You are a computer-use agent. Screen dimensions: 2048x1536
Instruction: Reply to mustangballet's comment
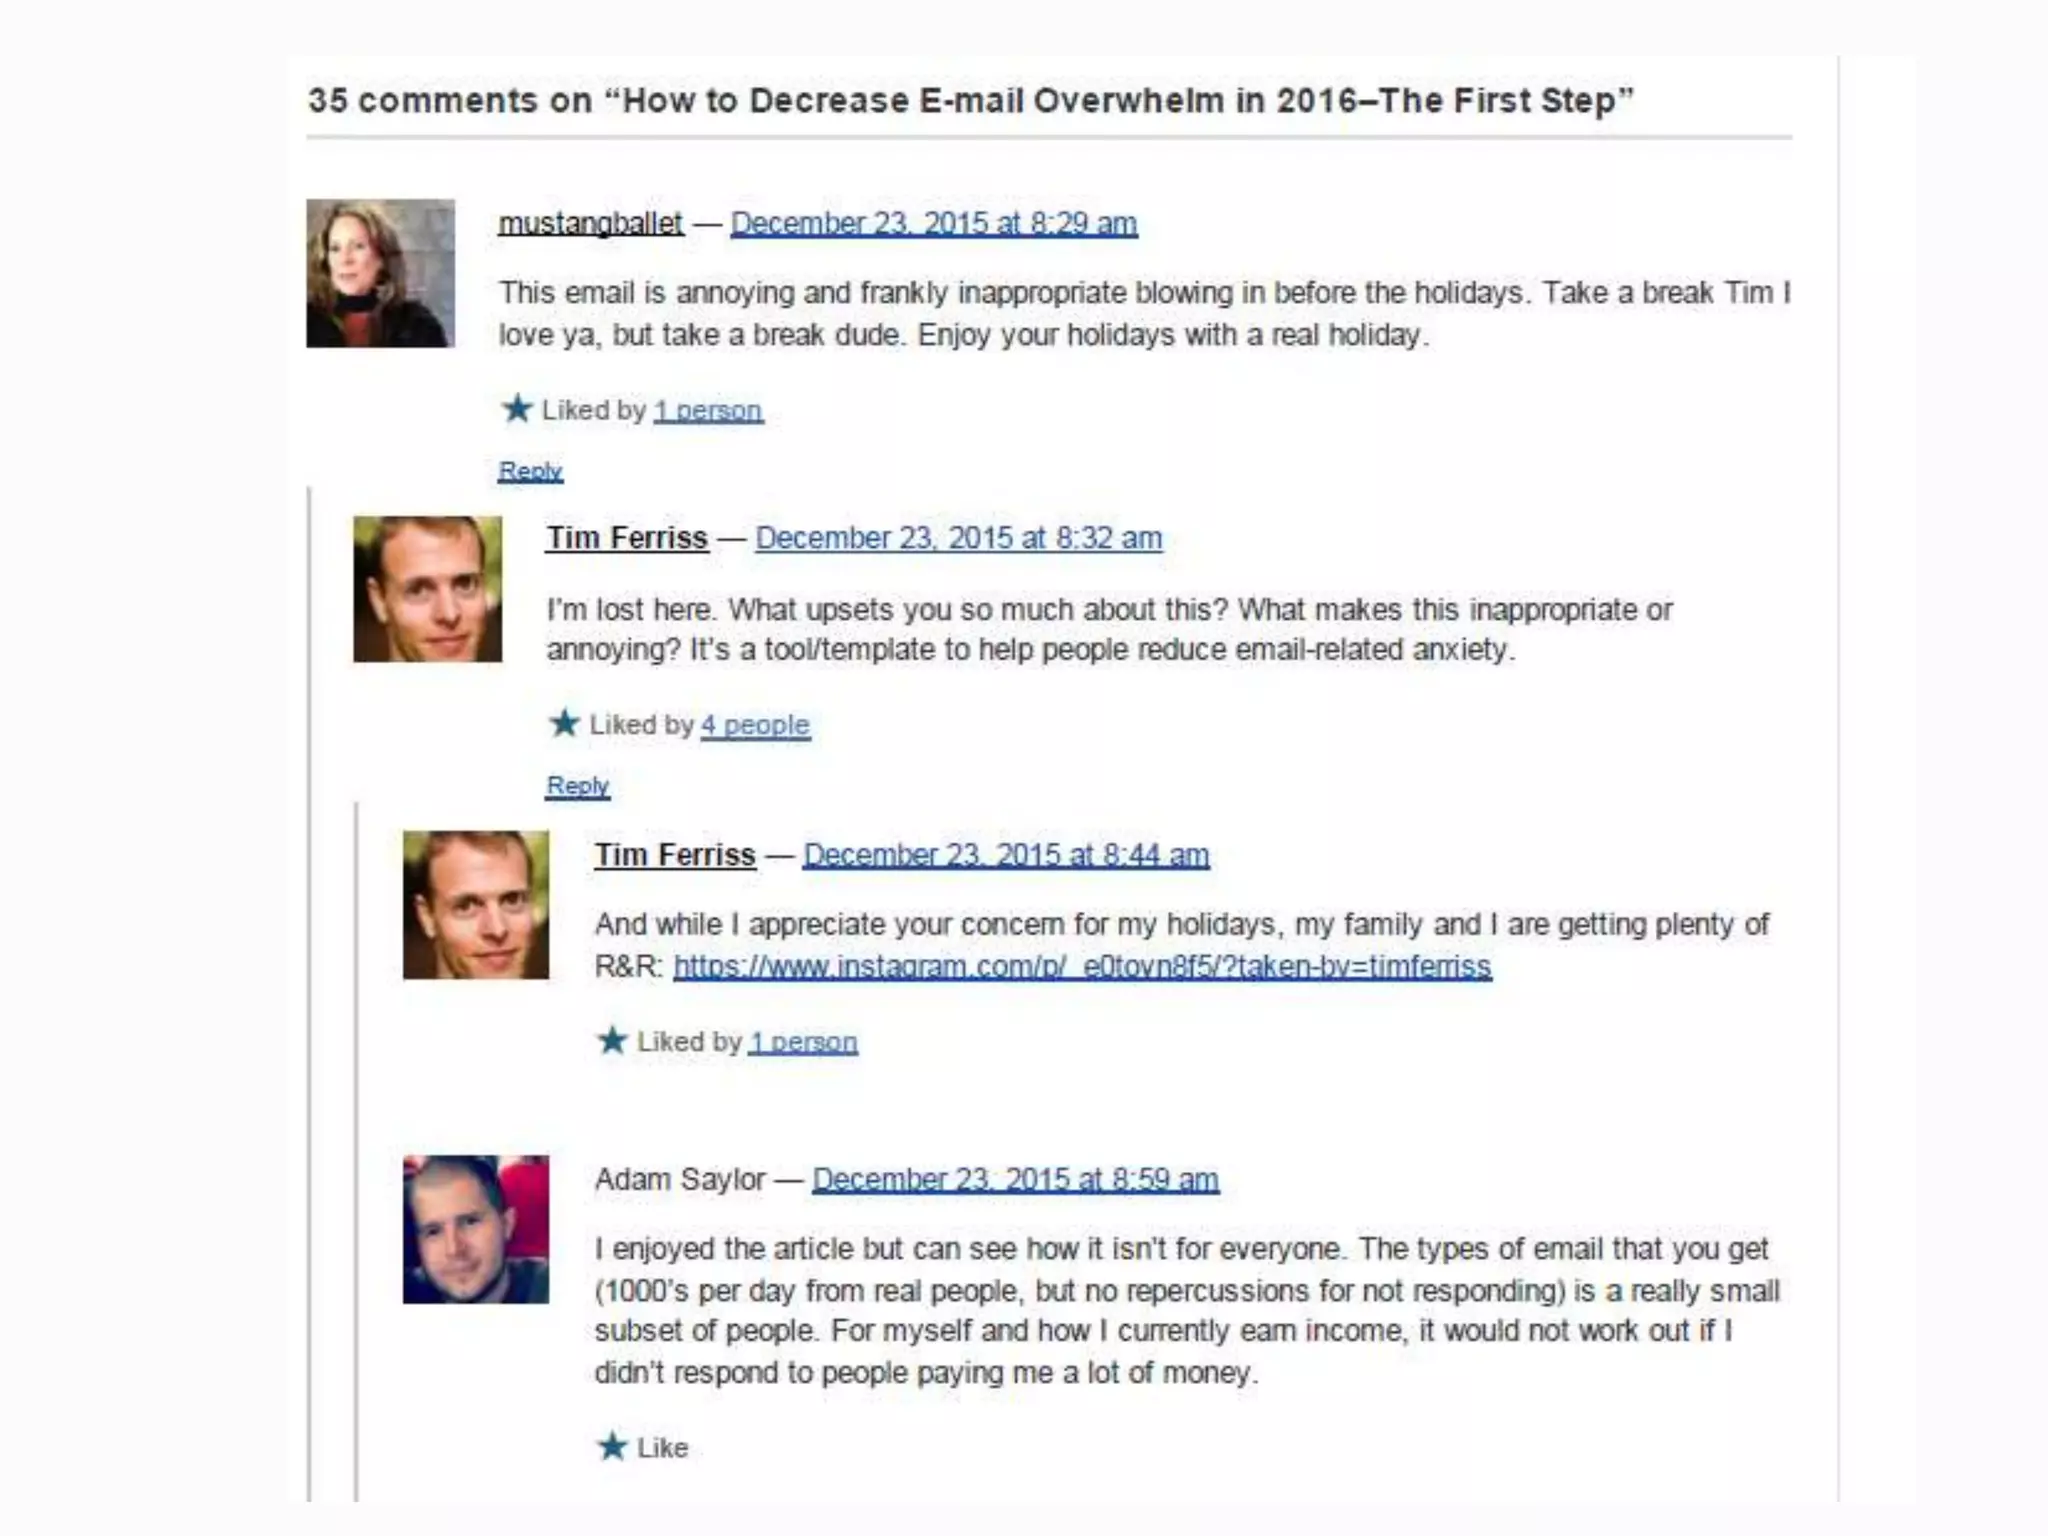click(530, 471)
